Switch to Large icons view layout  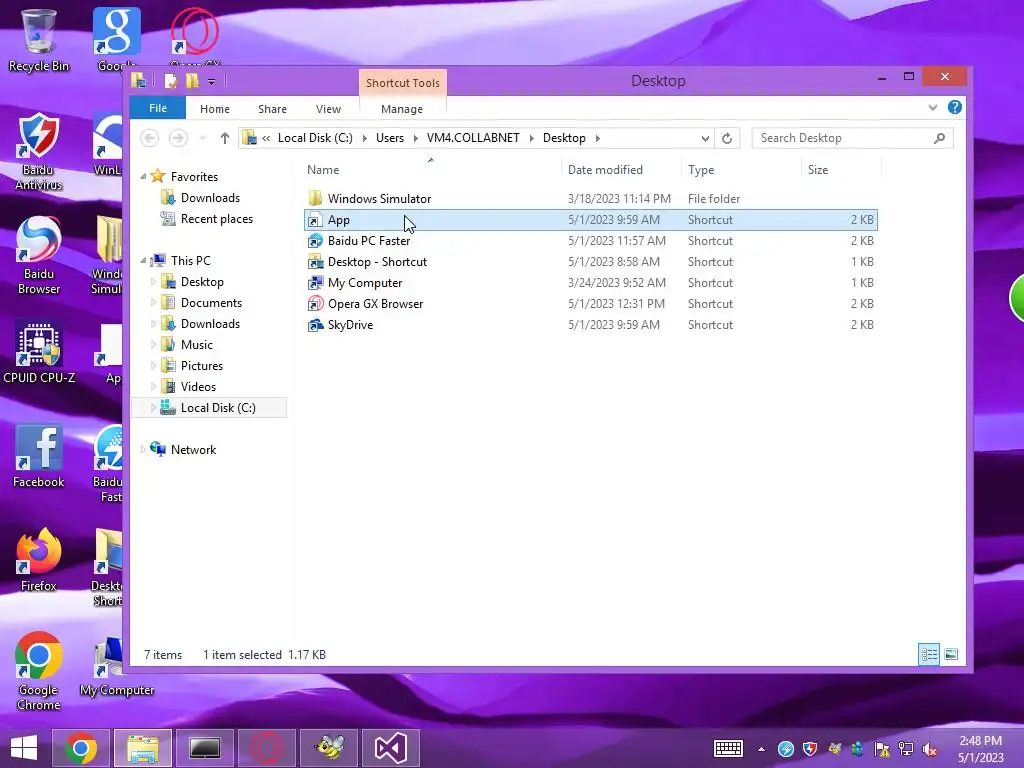pos(952,654)
